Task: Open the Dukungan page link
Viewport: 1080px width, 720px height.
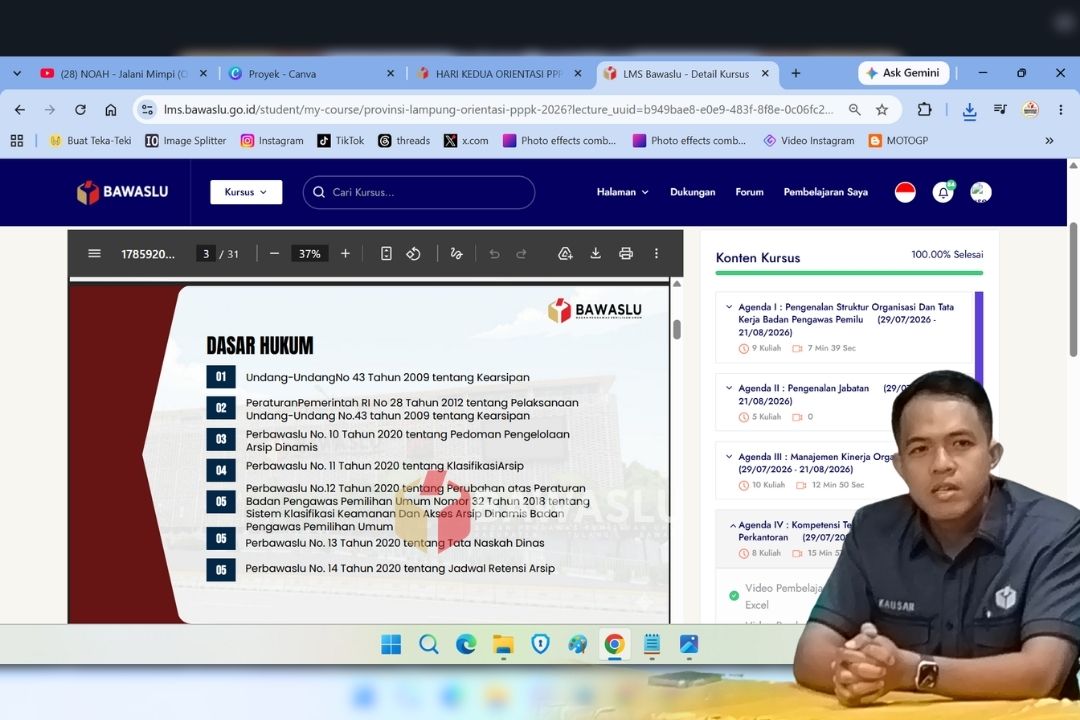Action: pos(692,192)
